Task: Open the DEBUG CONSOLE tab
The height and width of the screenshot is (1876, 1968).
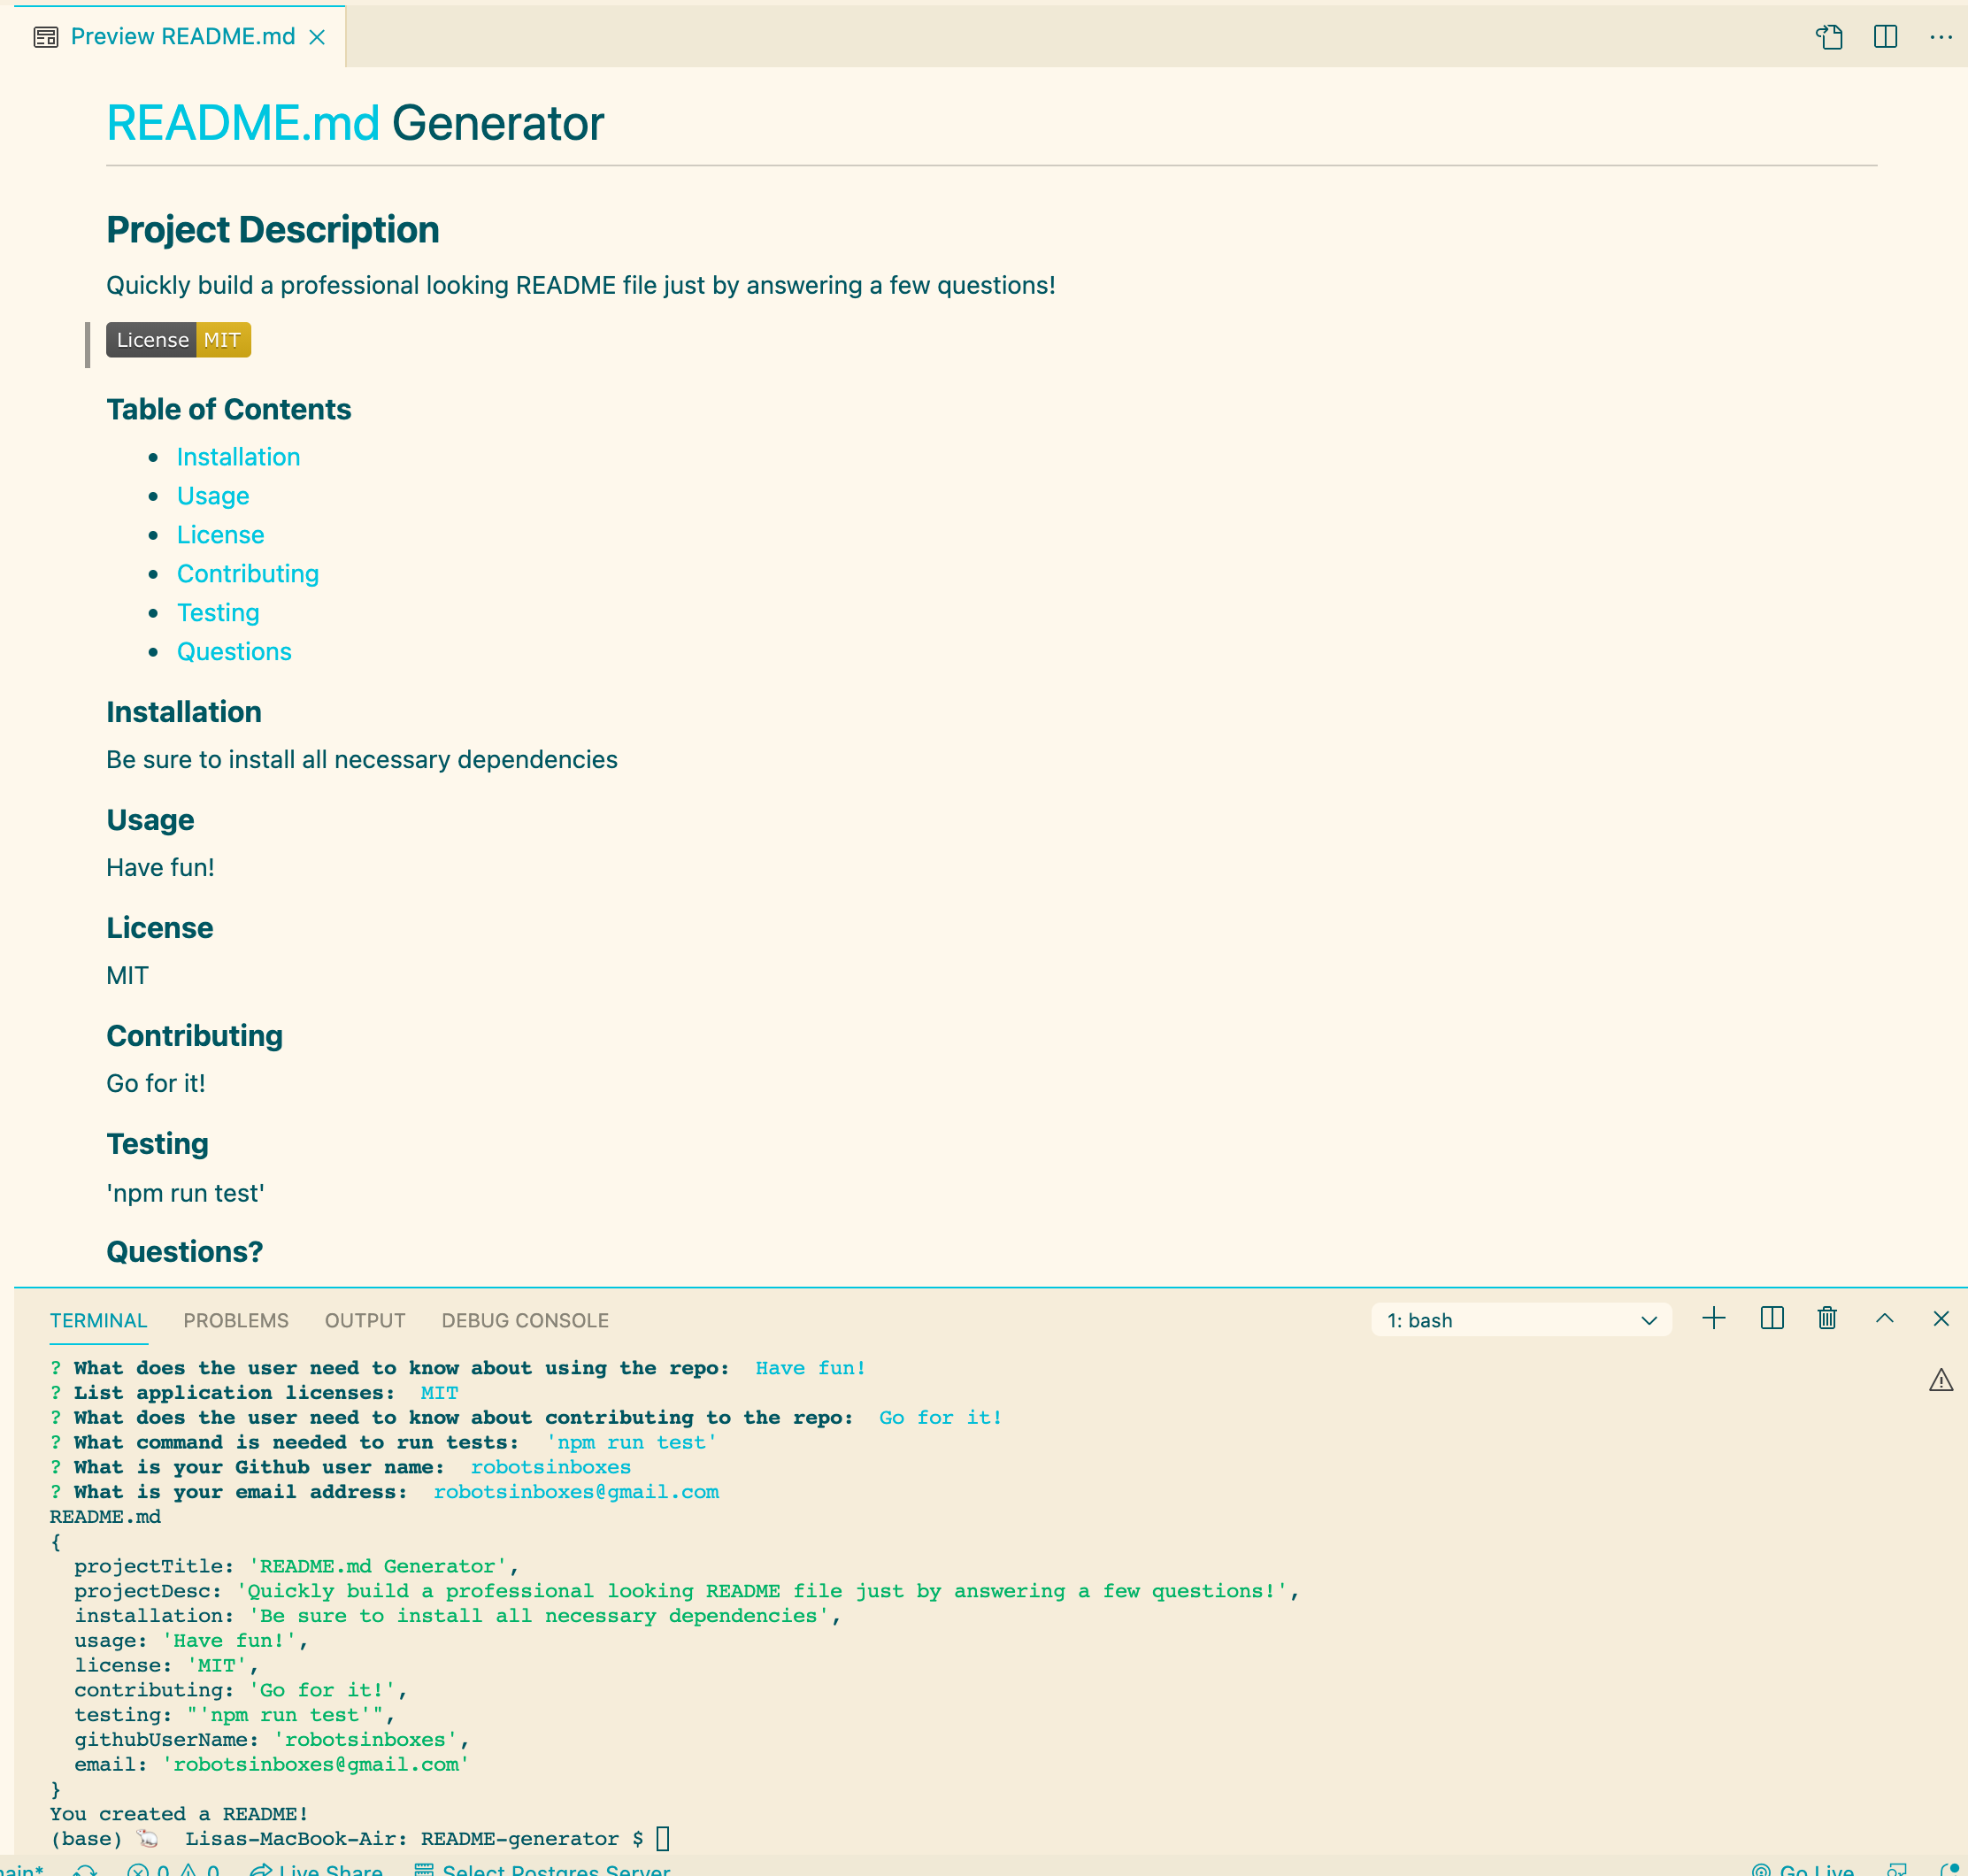Action: [524, 1320]
